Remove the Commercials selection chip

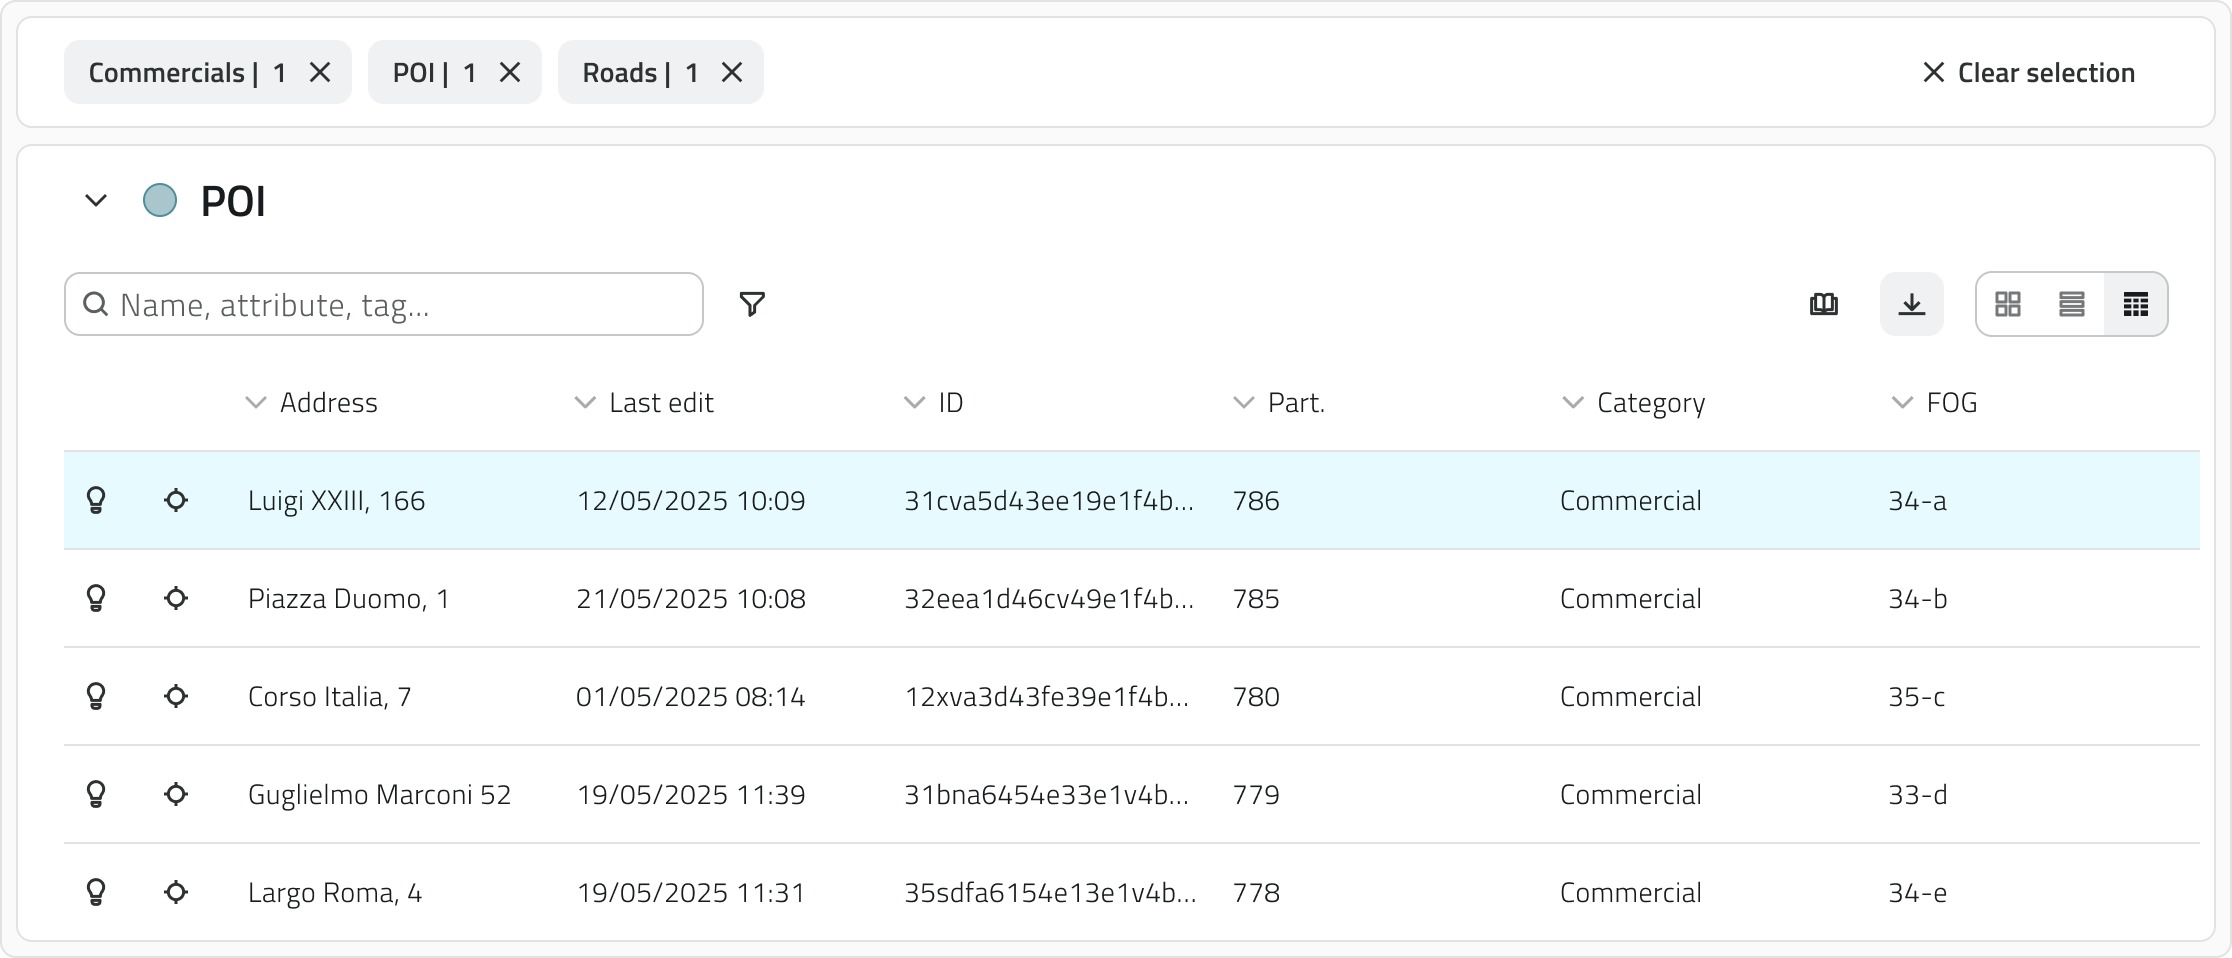[320, 72]
